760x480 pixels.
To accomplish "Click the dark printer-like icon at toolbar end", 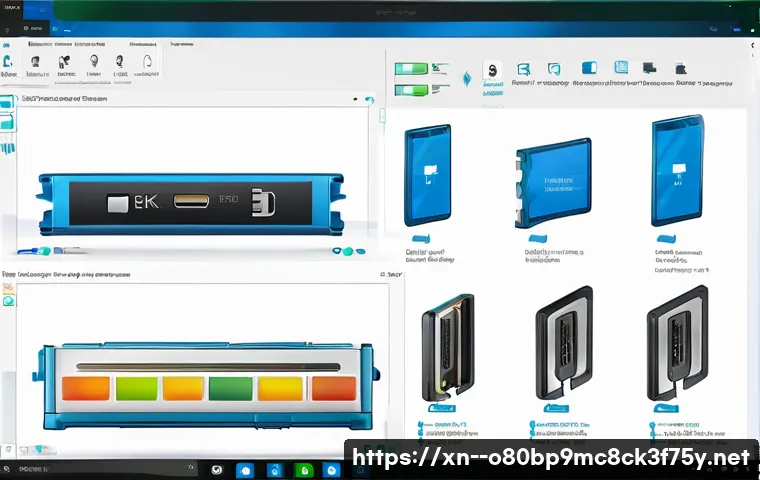I will point(681,68).
